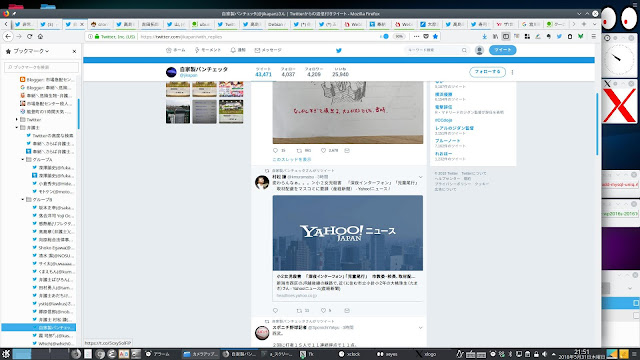Close the bookmarks sidebar with X
Viewport: 640px width, 360px height.
coord(74,51)
